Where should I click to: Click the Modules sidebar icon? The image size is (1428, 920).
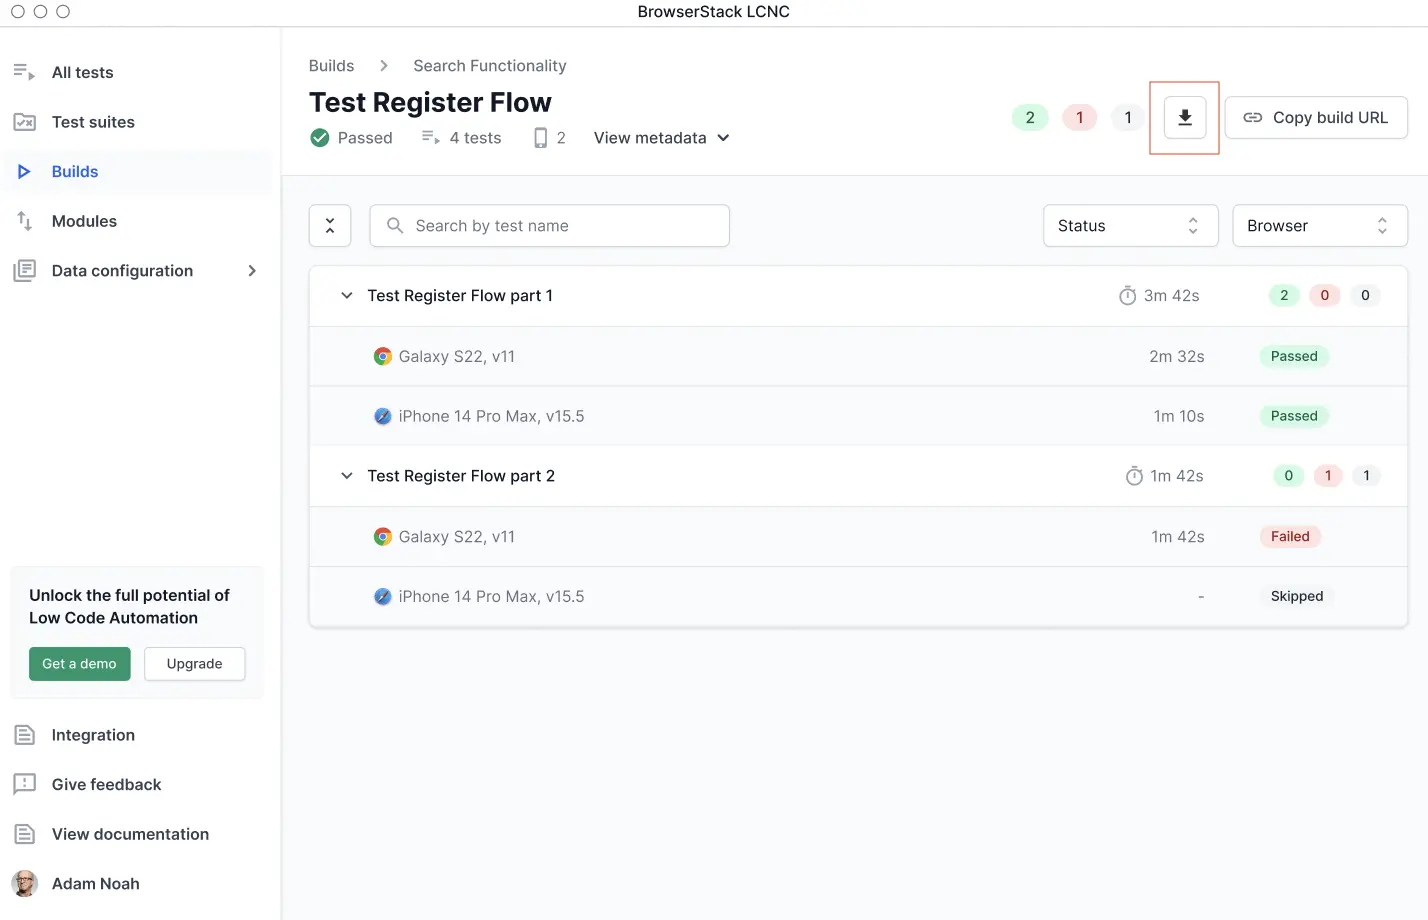point(24,221)
